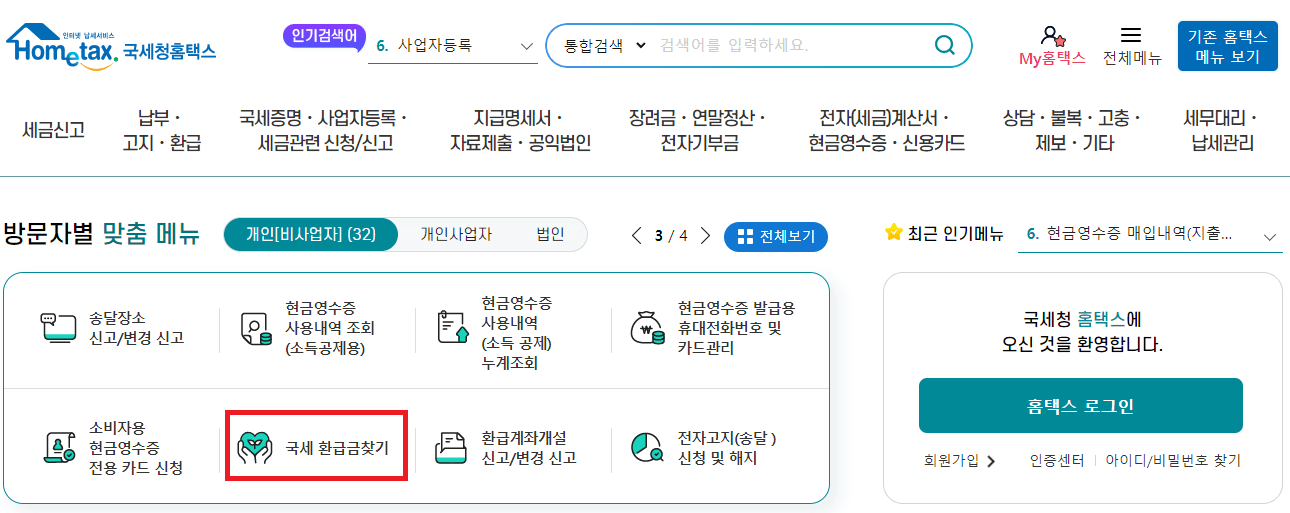Open My홈택스 user icon
This screenshot has height=513, width=1290.
[1051, 36]
